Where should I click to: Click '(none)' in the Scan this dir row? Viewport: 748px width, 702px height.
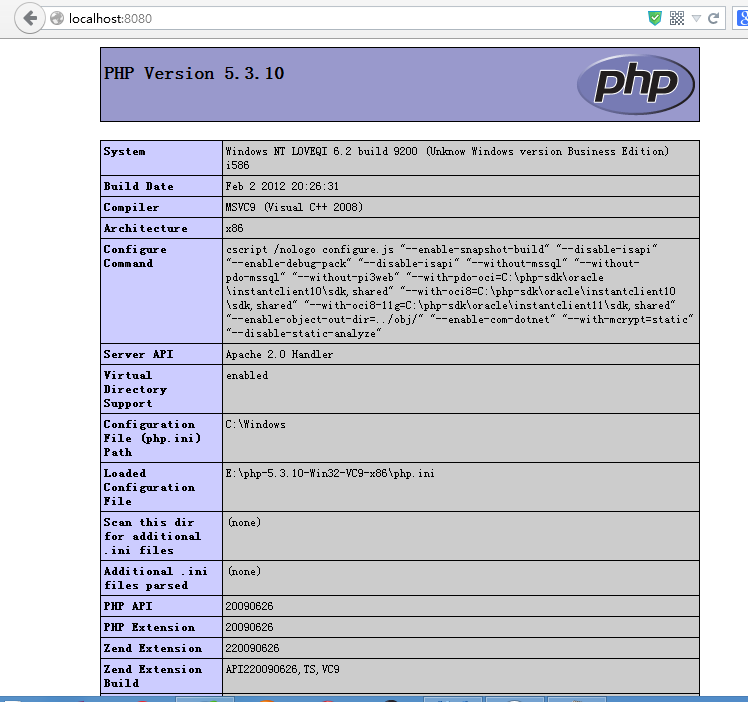(x=244, y=523)
